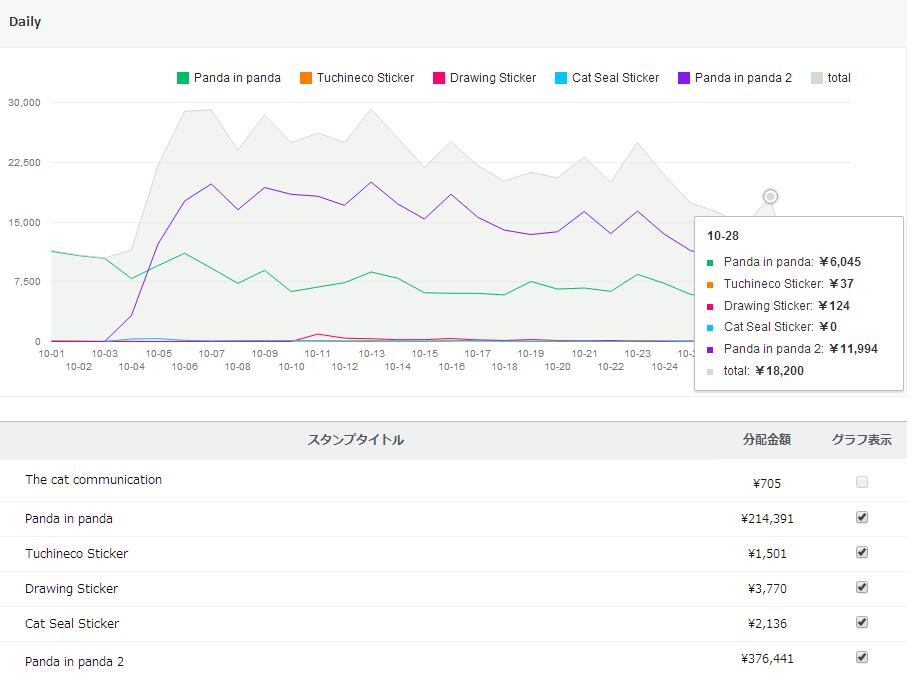Click the pink Drawing Sticker legend swatch
Image resolution: width=911 pixels, height=677 pixels.
pyautogui.click(x=439, y=78)
